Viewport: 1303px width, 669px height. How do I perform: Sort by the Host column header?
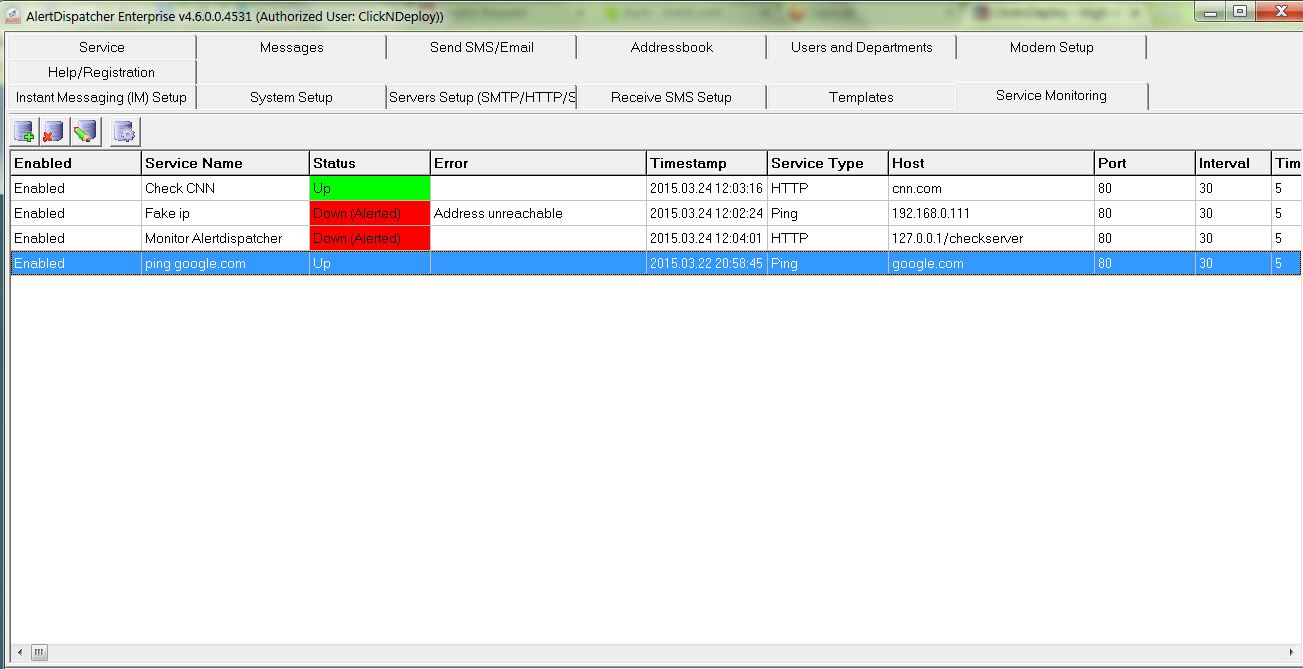click(x=991, y=163)
